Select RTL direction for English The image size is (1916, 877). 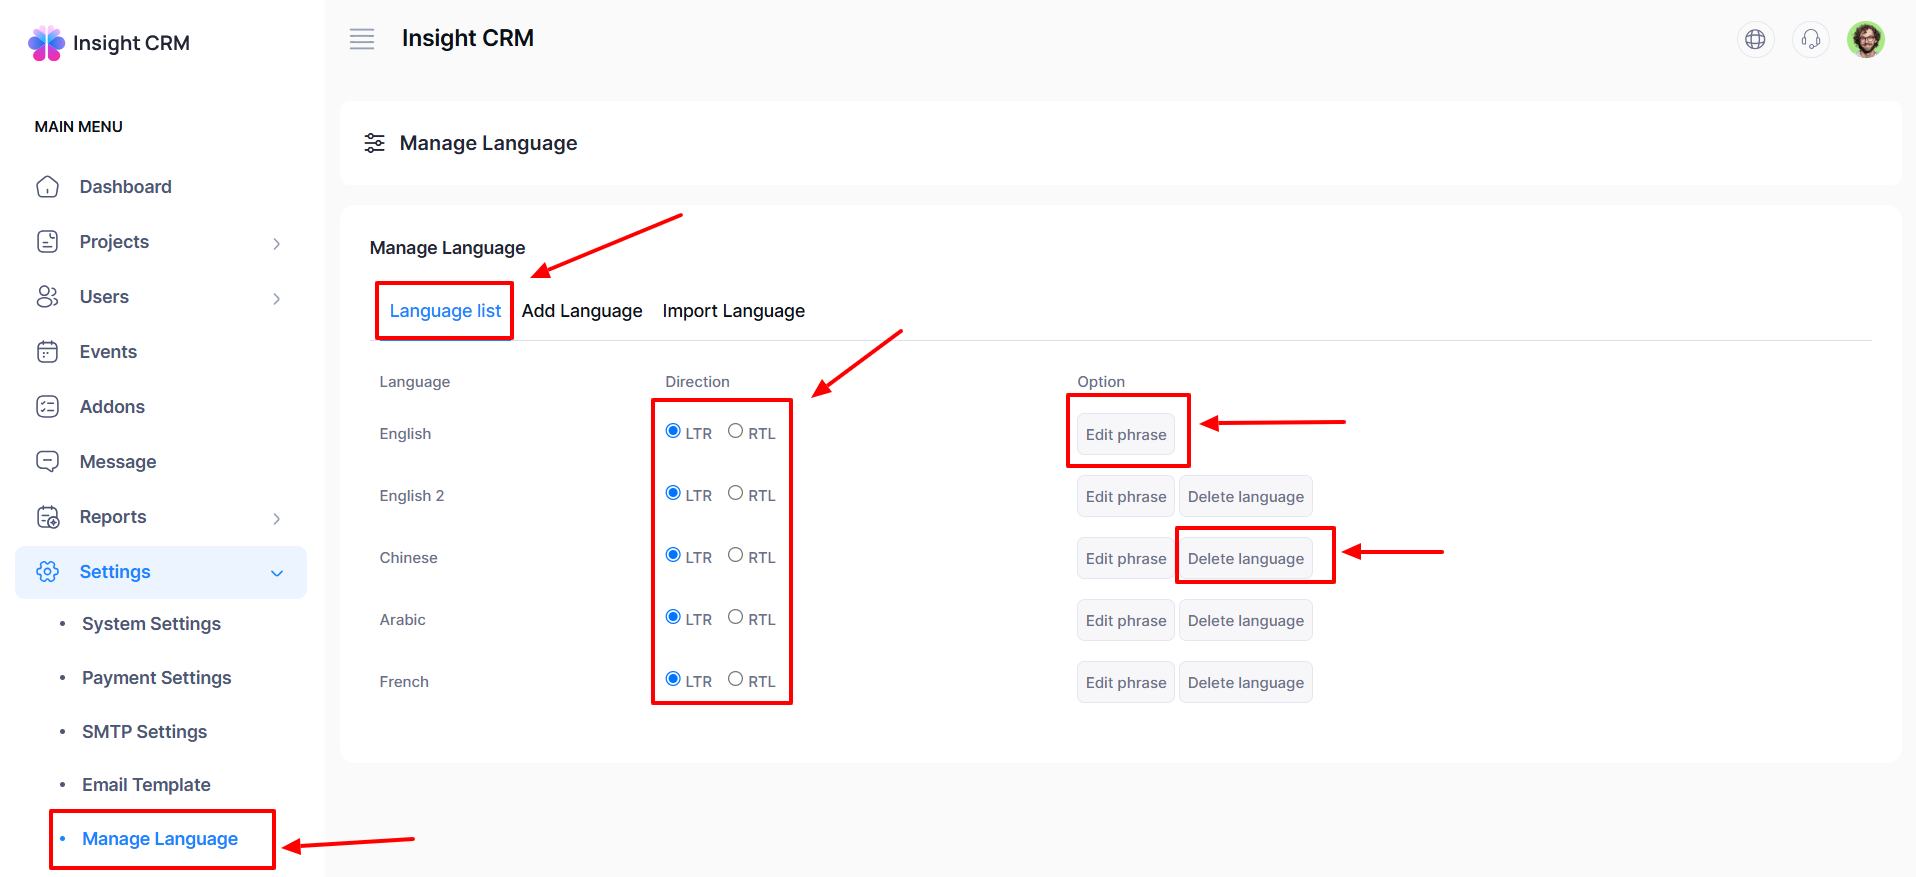[x=736, y=432]
